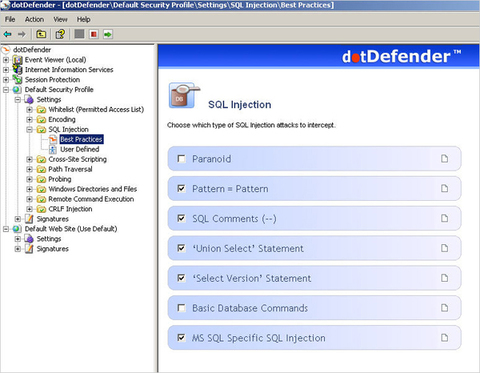Open the document icon beside Basic Database Commands

point(444,308)
